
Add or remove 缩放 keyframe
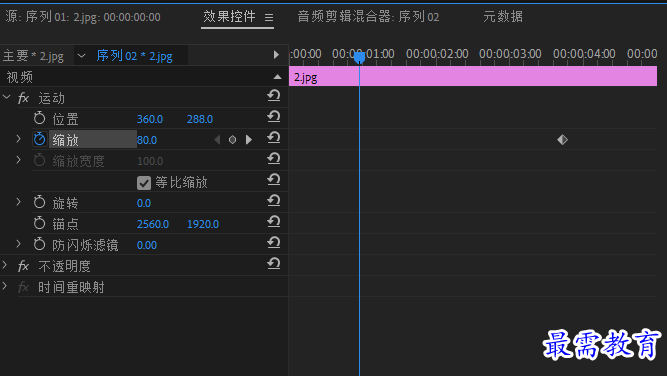pyautogui.click(x=232, y=140)
